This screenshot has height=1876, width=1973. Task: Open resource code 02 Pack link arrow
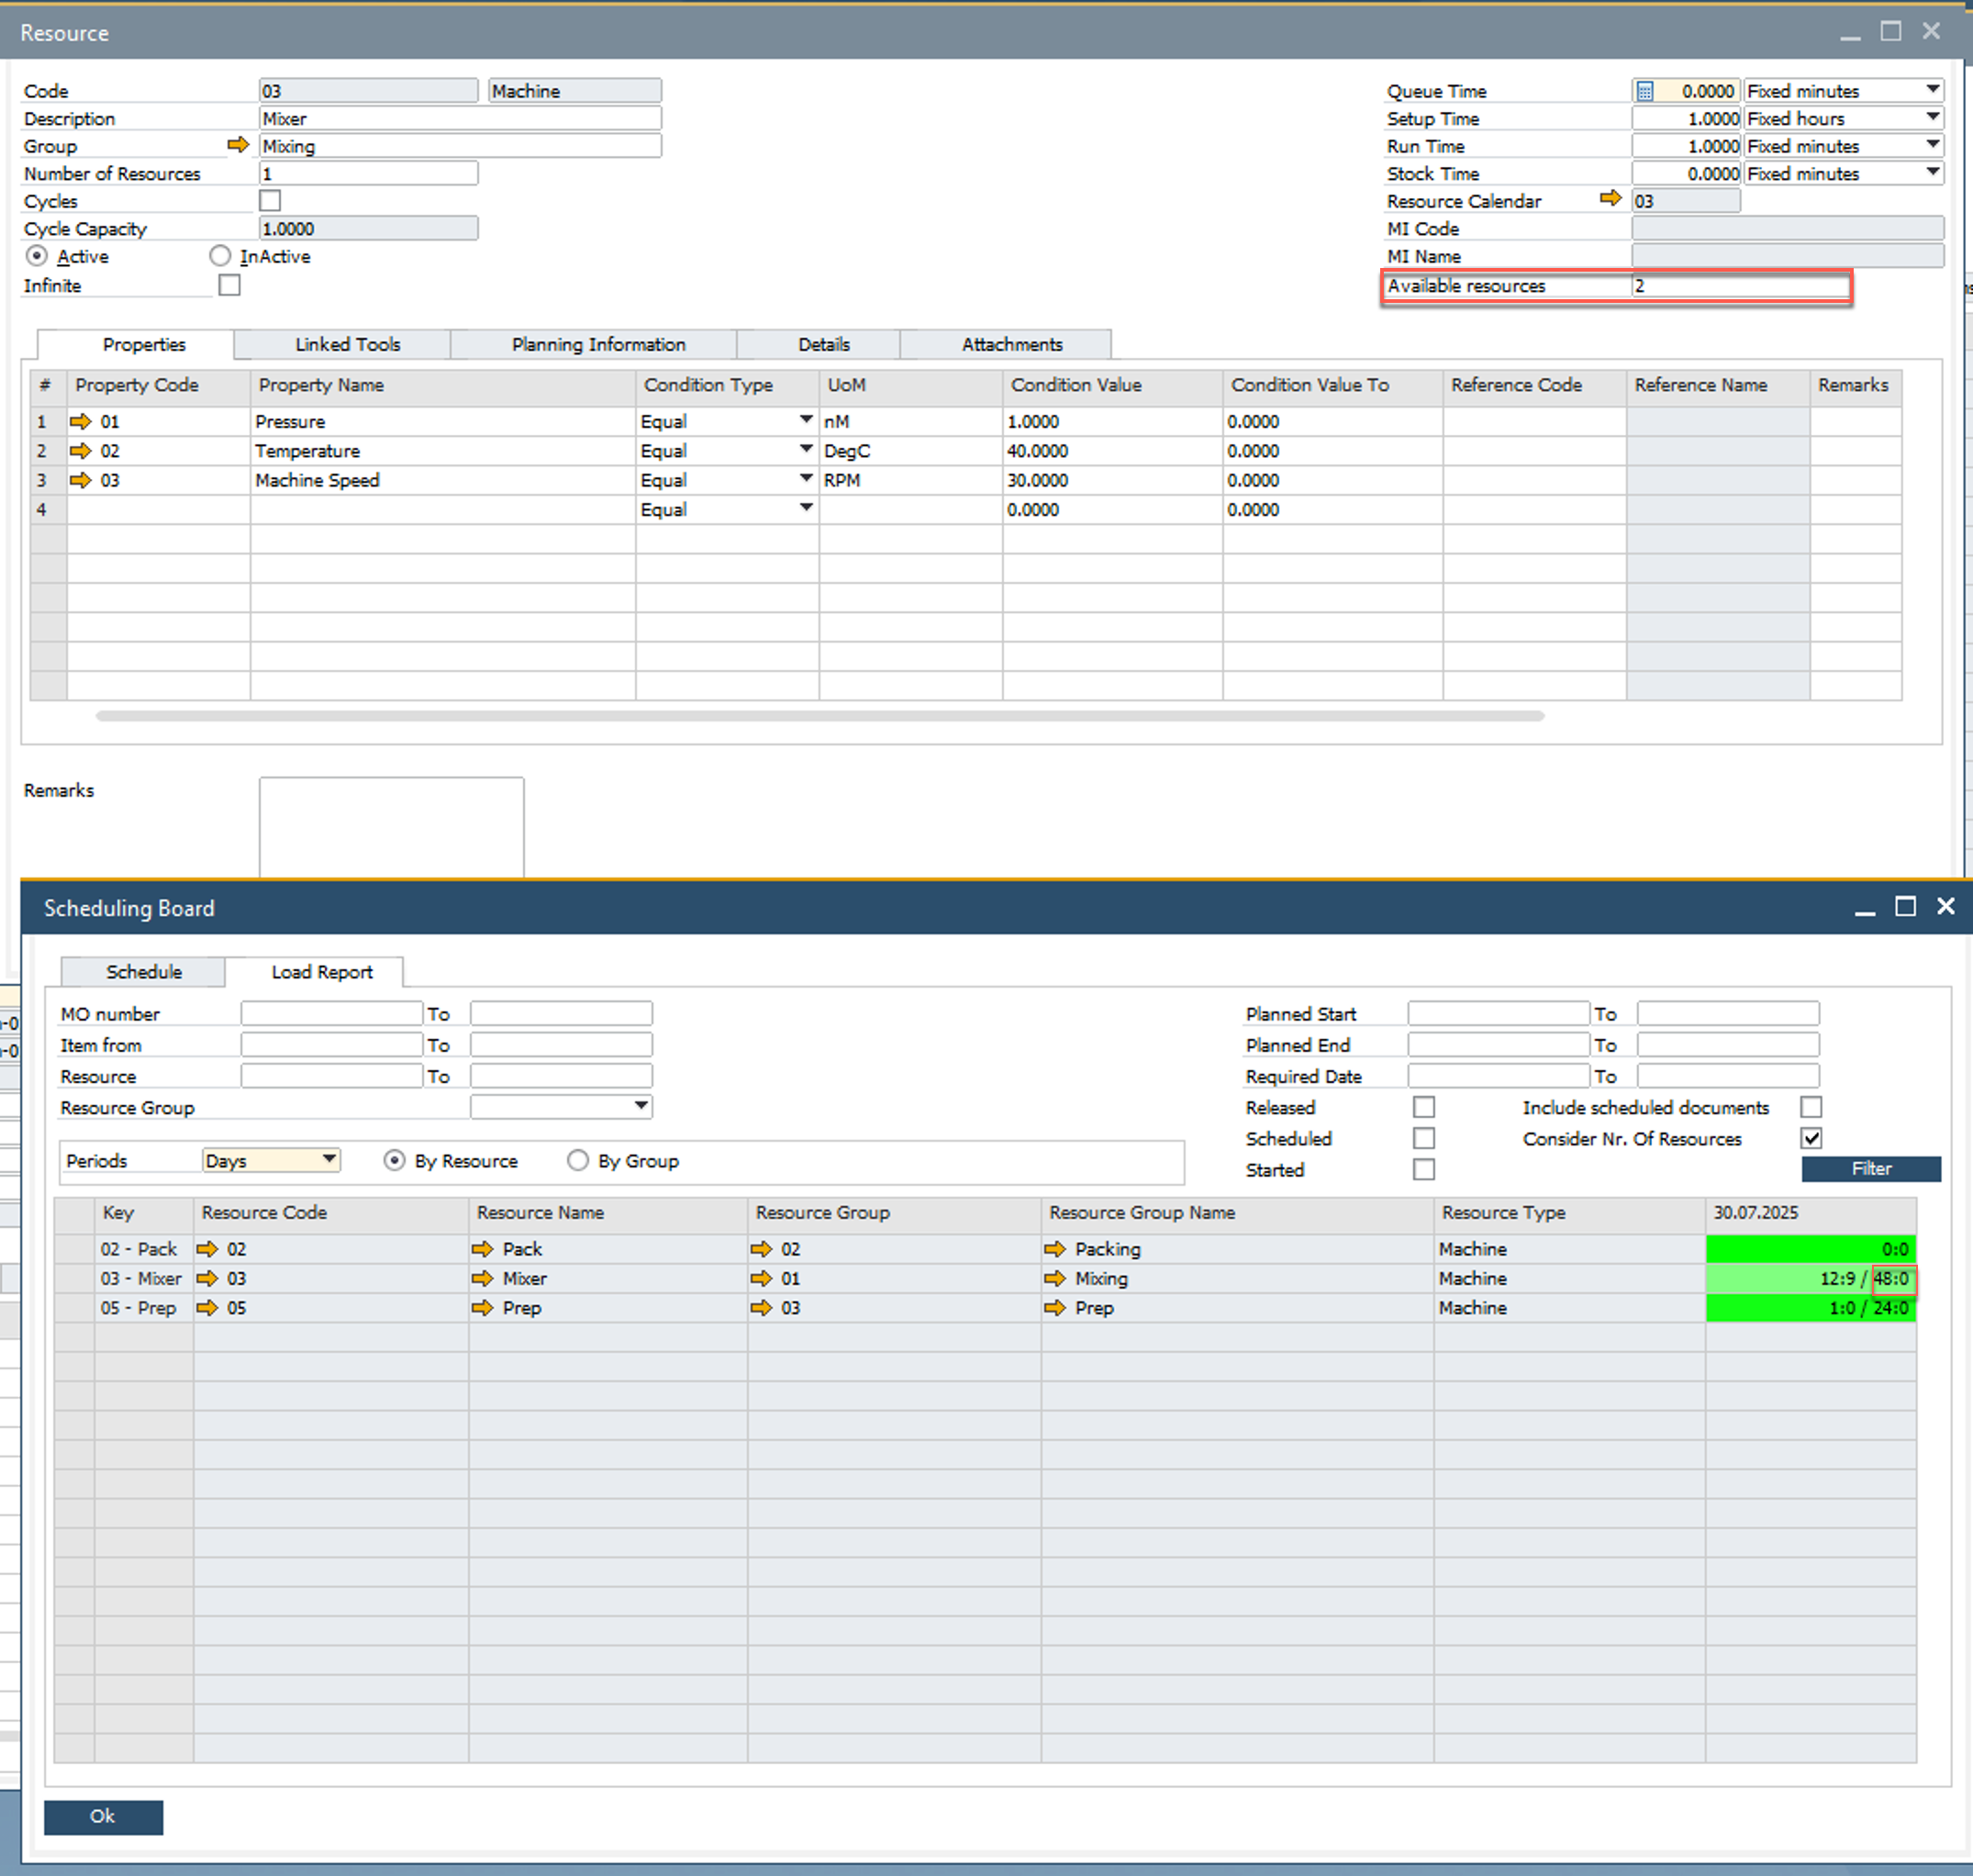(x=207, y=1249)
